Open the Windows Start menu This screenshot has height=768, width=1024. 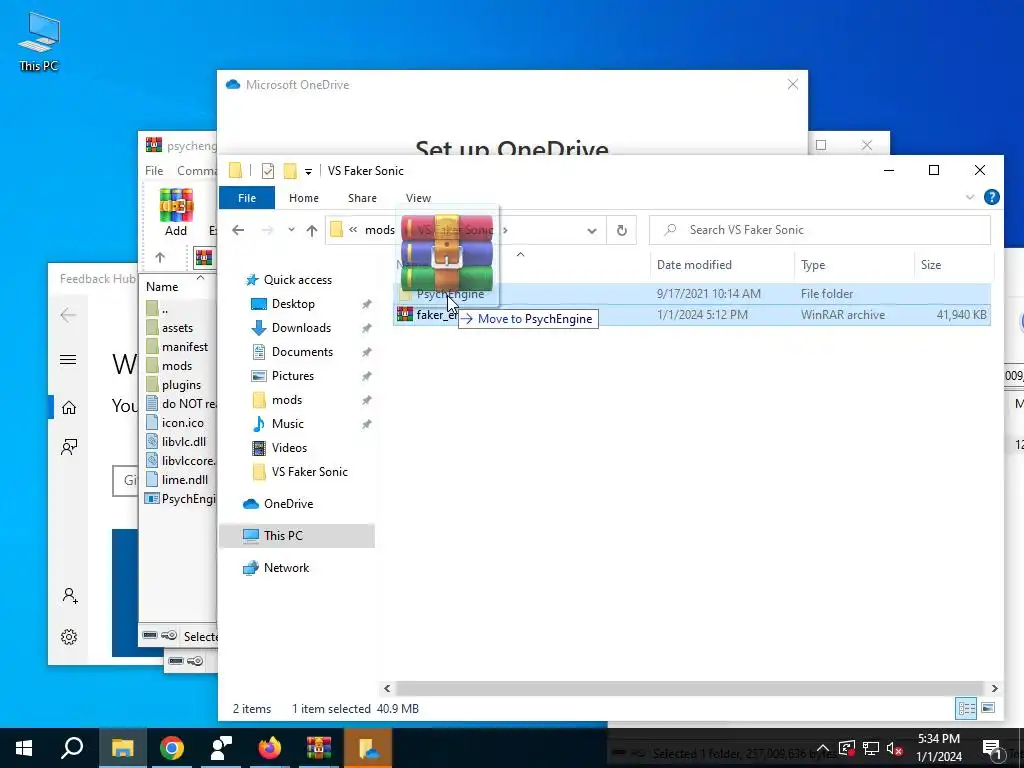click(x=24, y=748)
